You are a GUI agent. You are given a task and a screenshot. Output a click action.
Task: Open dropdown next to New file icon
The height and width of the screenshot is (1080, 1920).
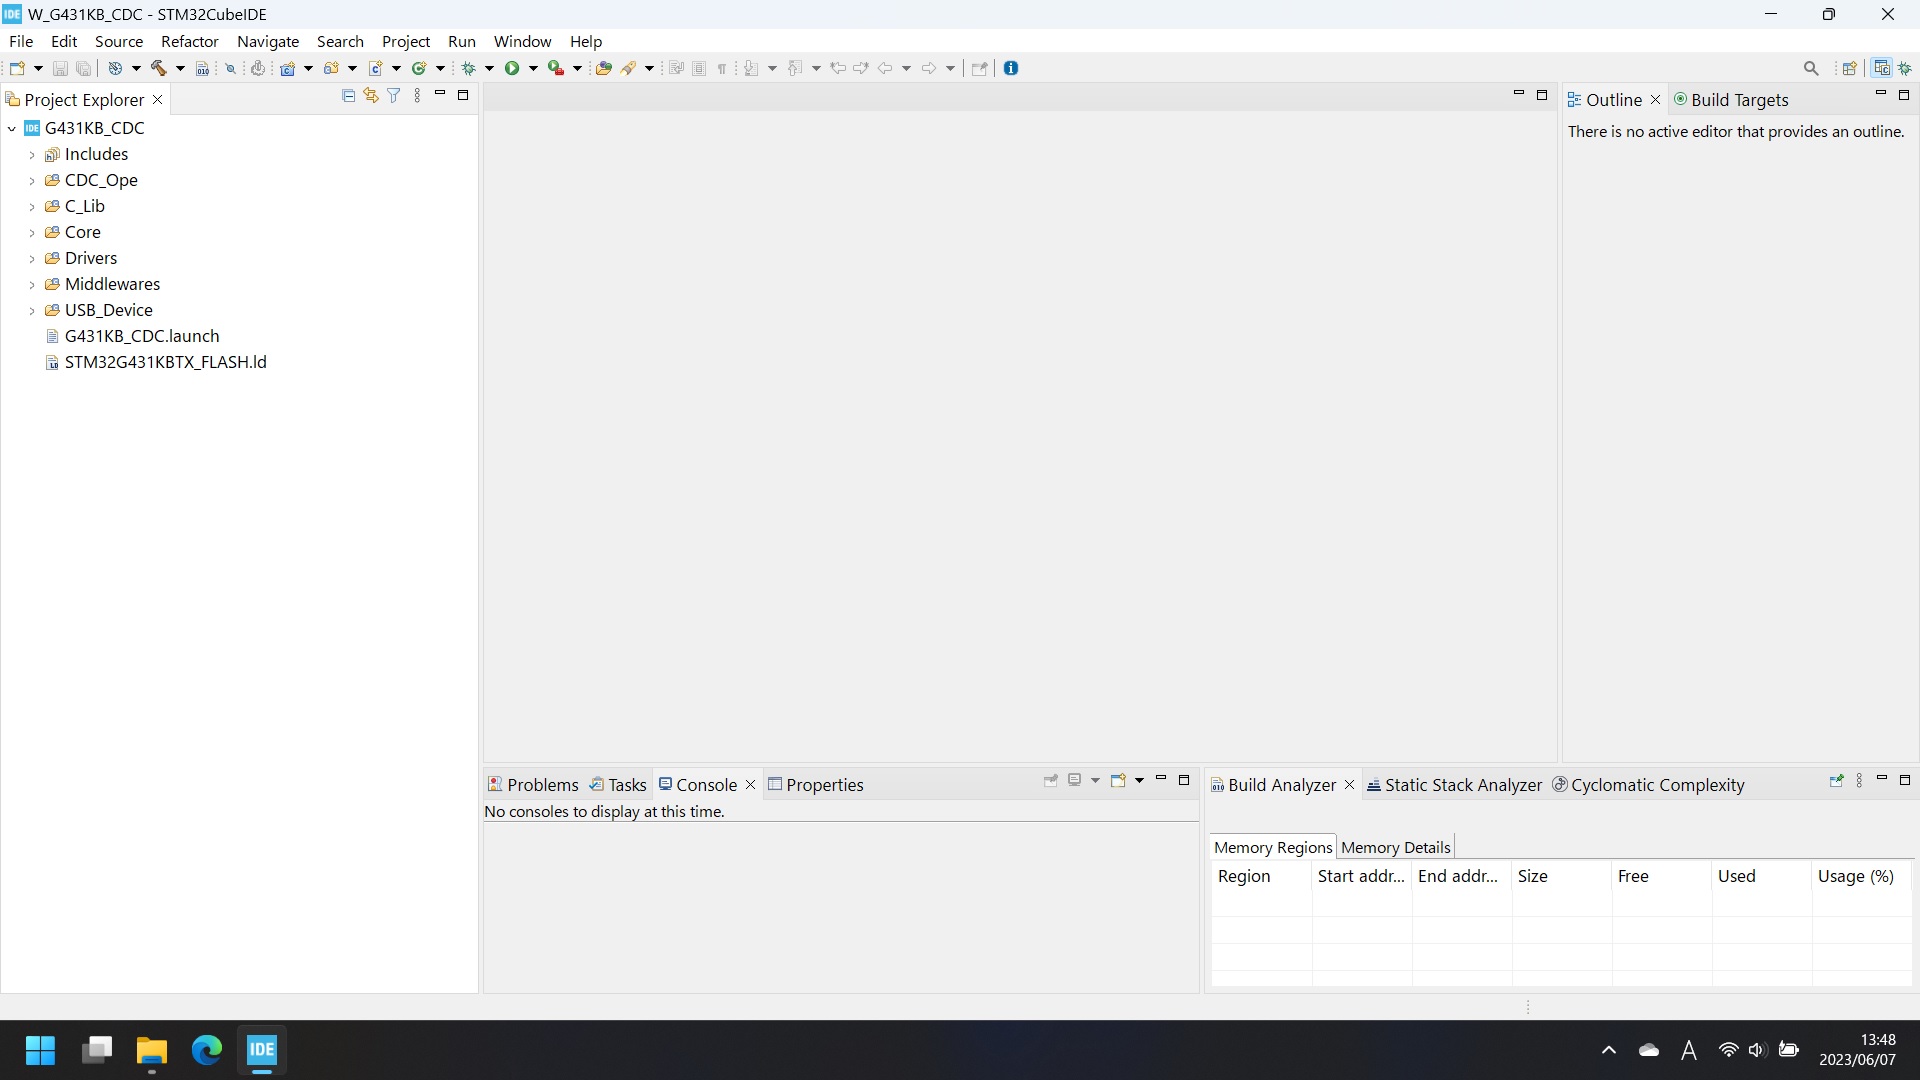(38, 68)
